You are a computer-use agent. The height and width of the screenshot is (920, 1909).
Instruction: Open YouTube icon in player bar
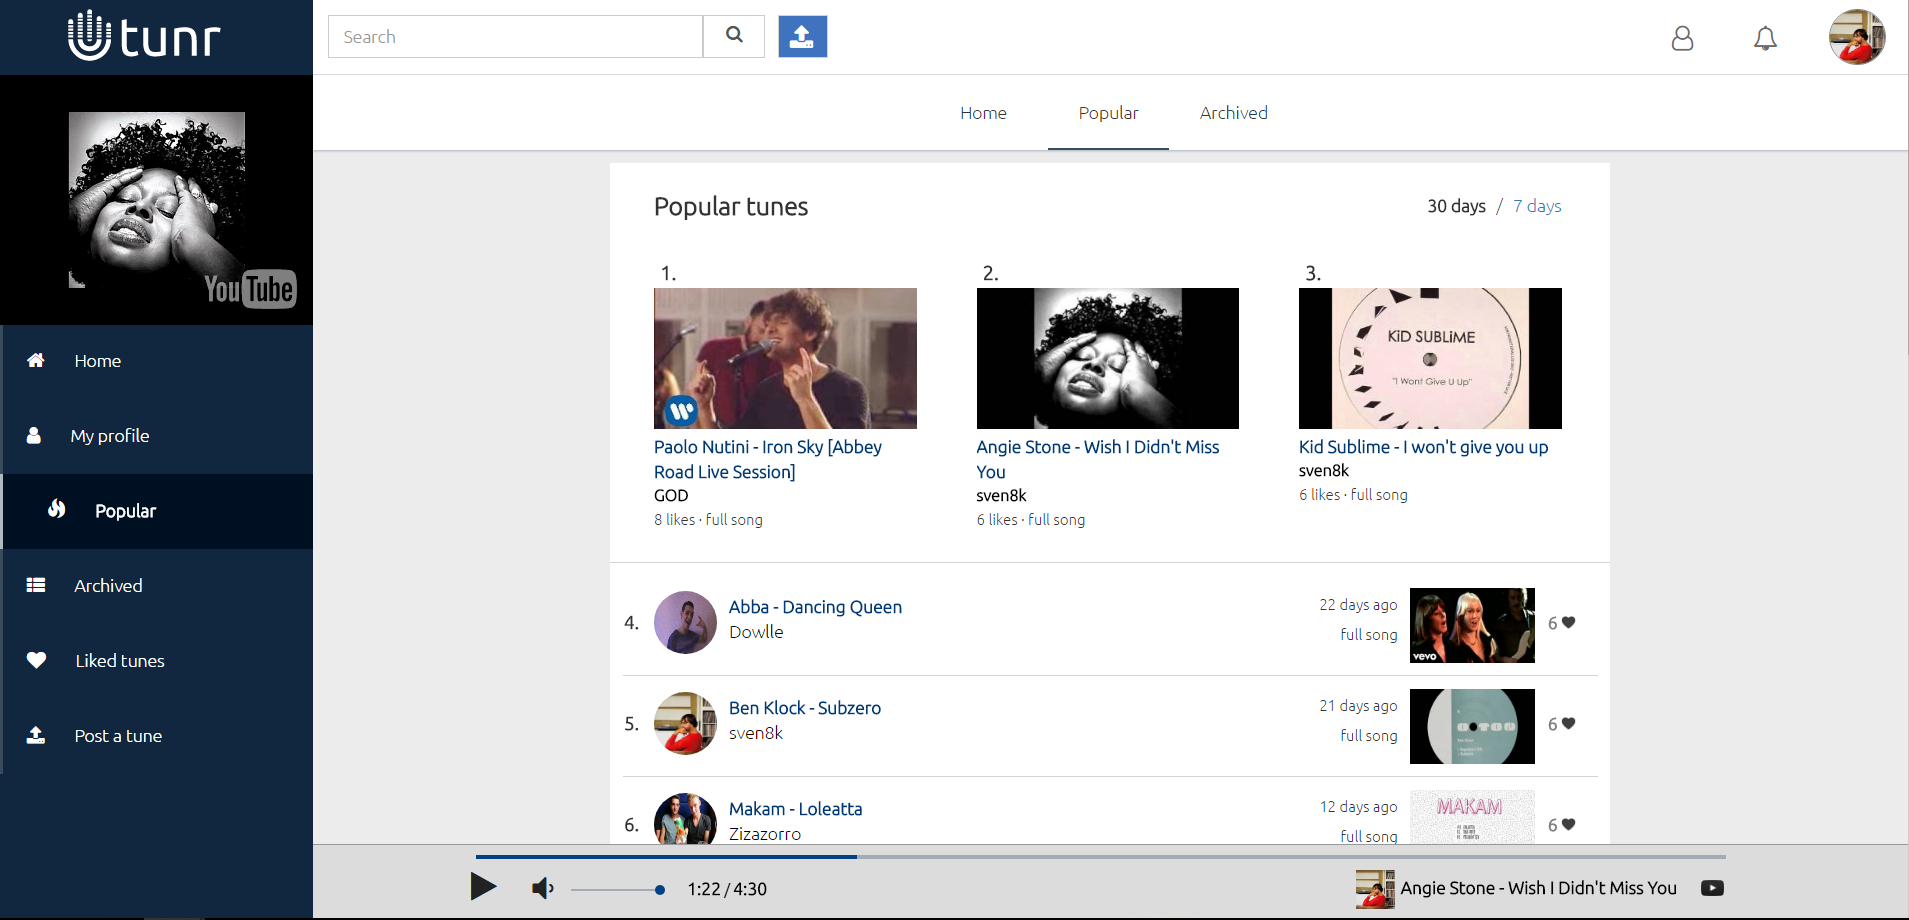click(1712, 888)
